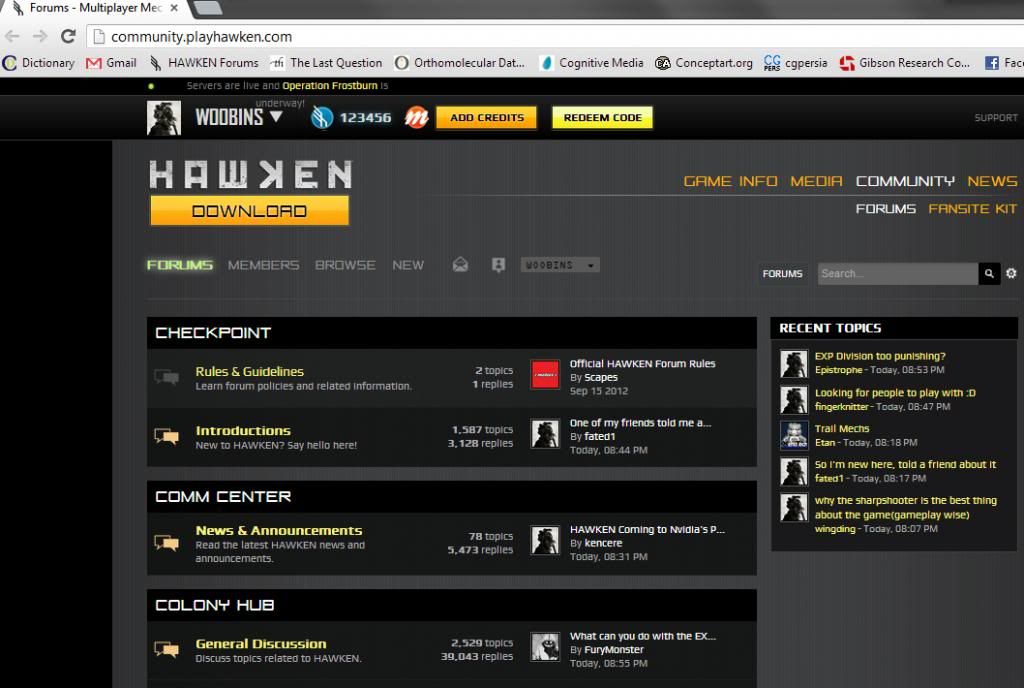The height and width of the screenshot is (688, 1024).
Task: Click the FORUMS search scope selector
Action: coord(782,274)
